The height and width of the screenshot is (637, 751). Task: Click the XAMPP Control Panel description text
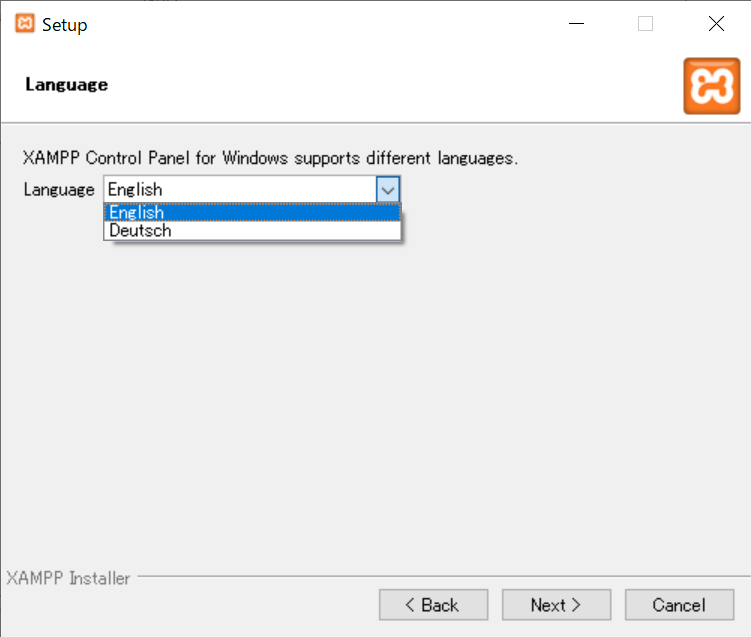[x=270, y=158]
